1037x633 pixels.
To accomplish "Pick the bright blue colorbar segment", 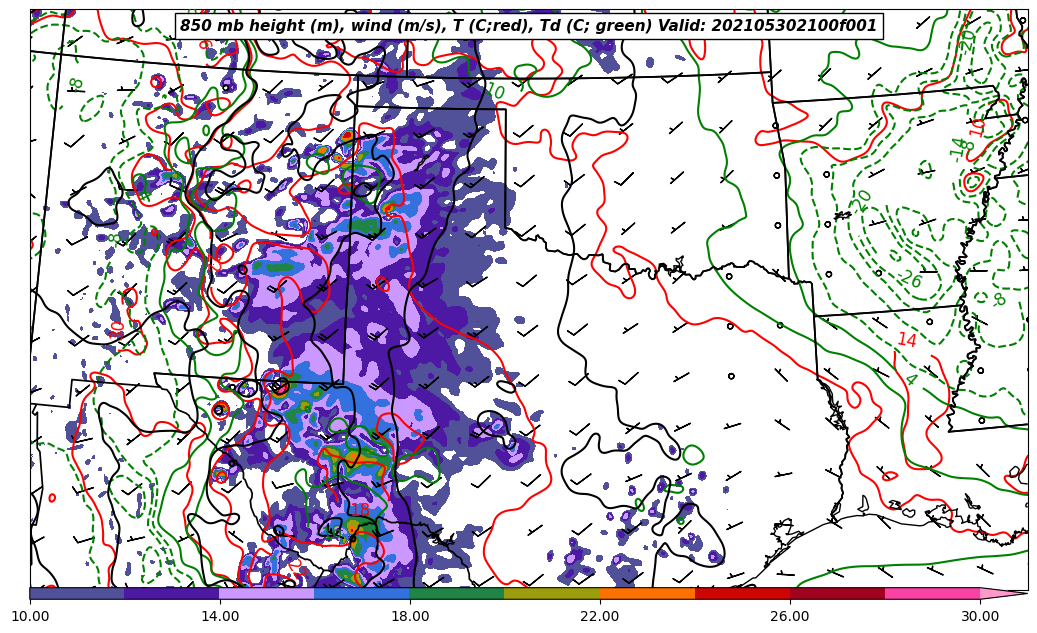I will [362, 593].
